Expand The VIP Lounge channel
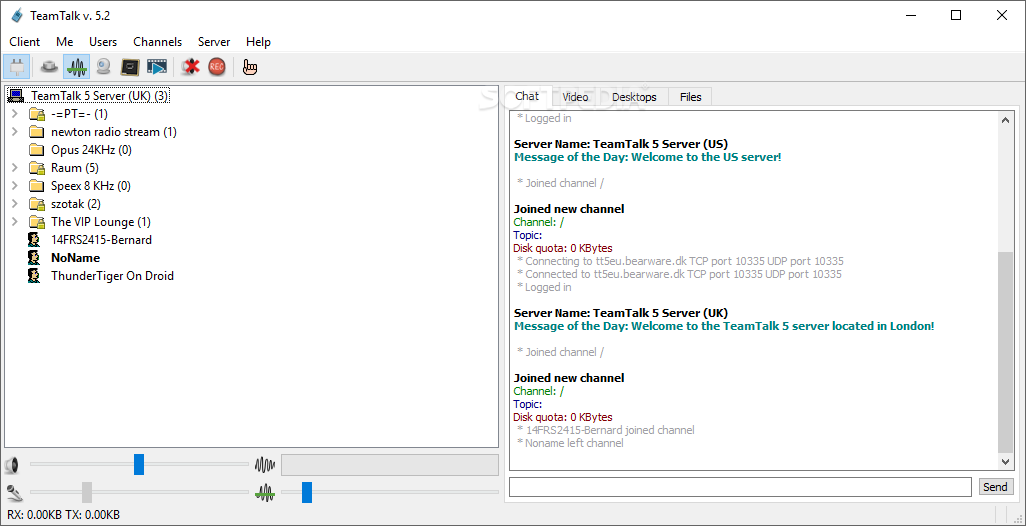 click(x=14, y=222)
